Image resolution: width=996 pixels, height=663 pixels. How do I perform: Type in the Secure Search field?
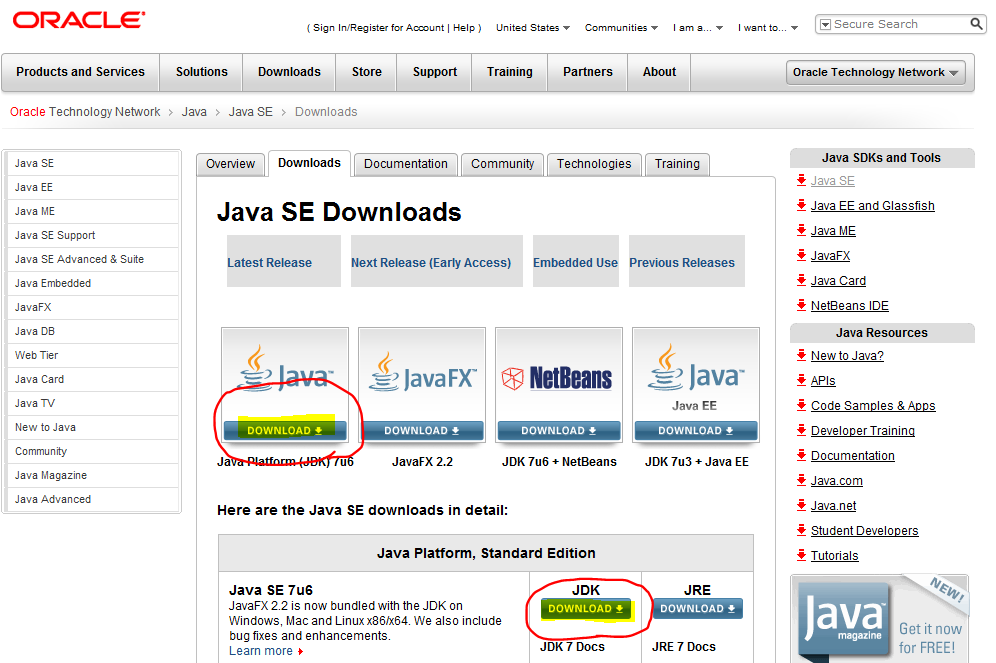[x=896, y=24]
